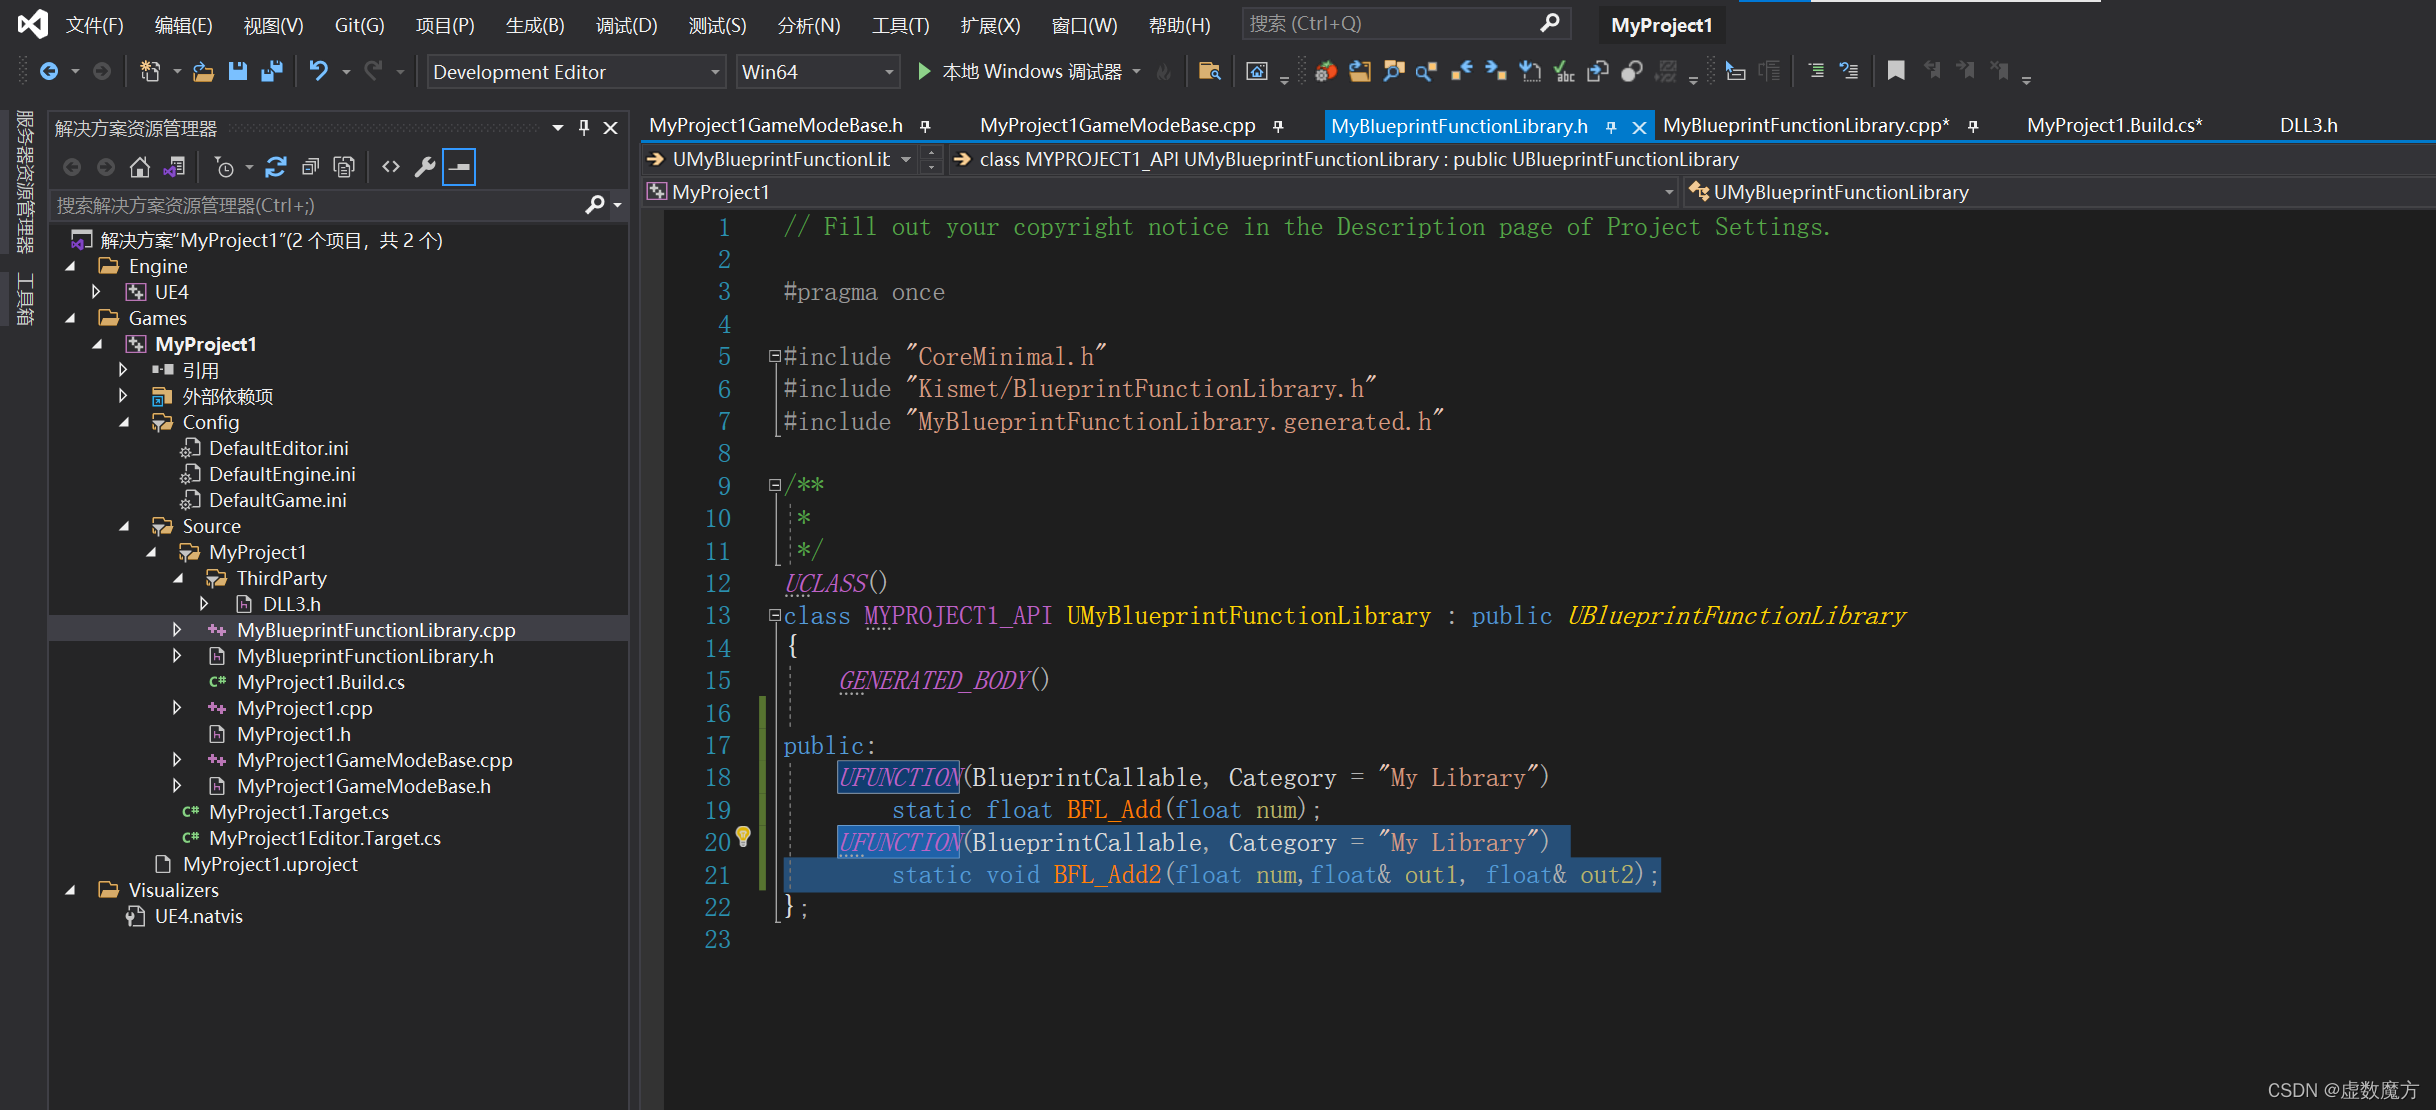Image resolution: width=2436 pixels, height=1110 pixels.
Task: Open properties wrench icon in Solution Explorer
Action: tap(425, 167)
